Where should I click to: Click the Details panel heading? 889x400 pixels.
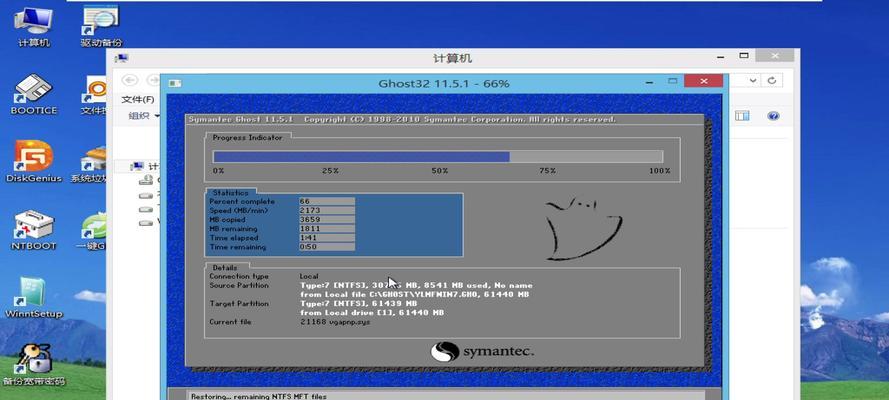[x=225, y=267]
